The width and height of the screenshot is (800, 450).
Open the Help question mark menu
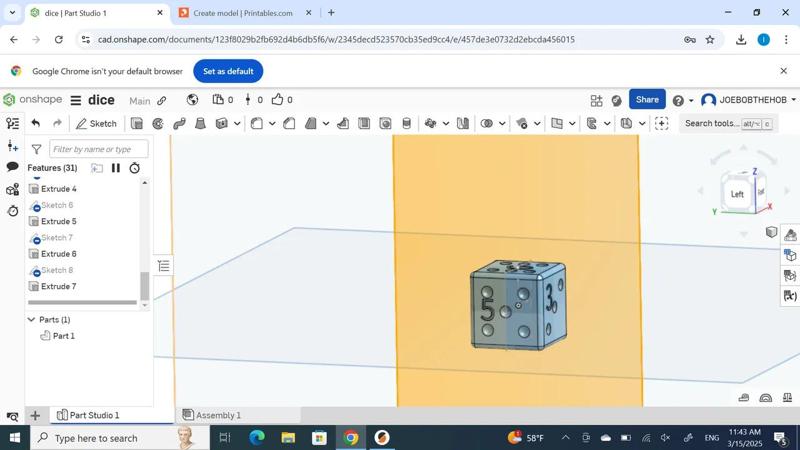coord(682,101)
